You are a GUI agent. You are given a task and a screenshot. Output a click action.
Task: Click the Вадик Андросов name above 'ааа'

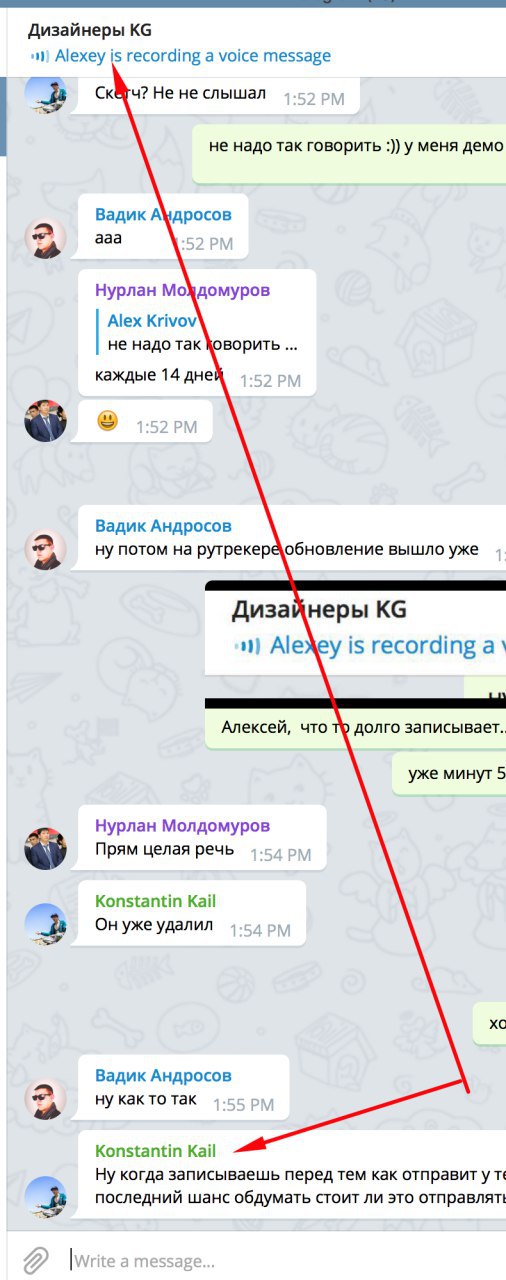coord(163,214)
